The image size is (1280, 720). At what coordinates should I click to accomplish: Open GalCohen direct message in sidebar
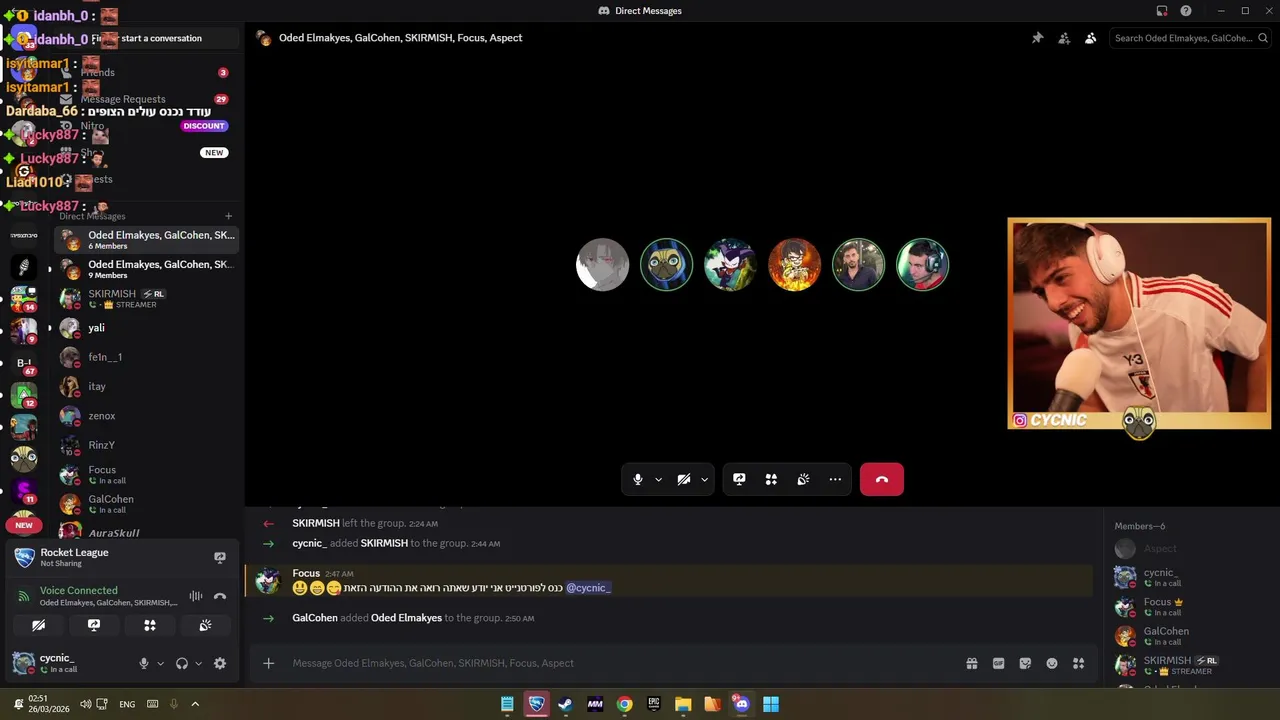tap(145, 504)
